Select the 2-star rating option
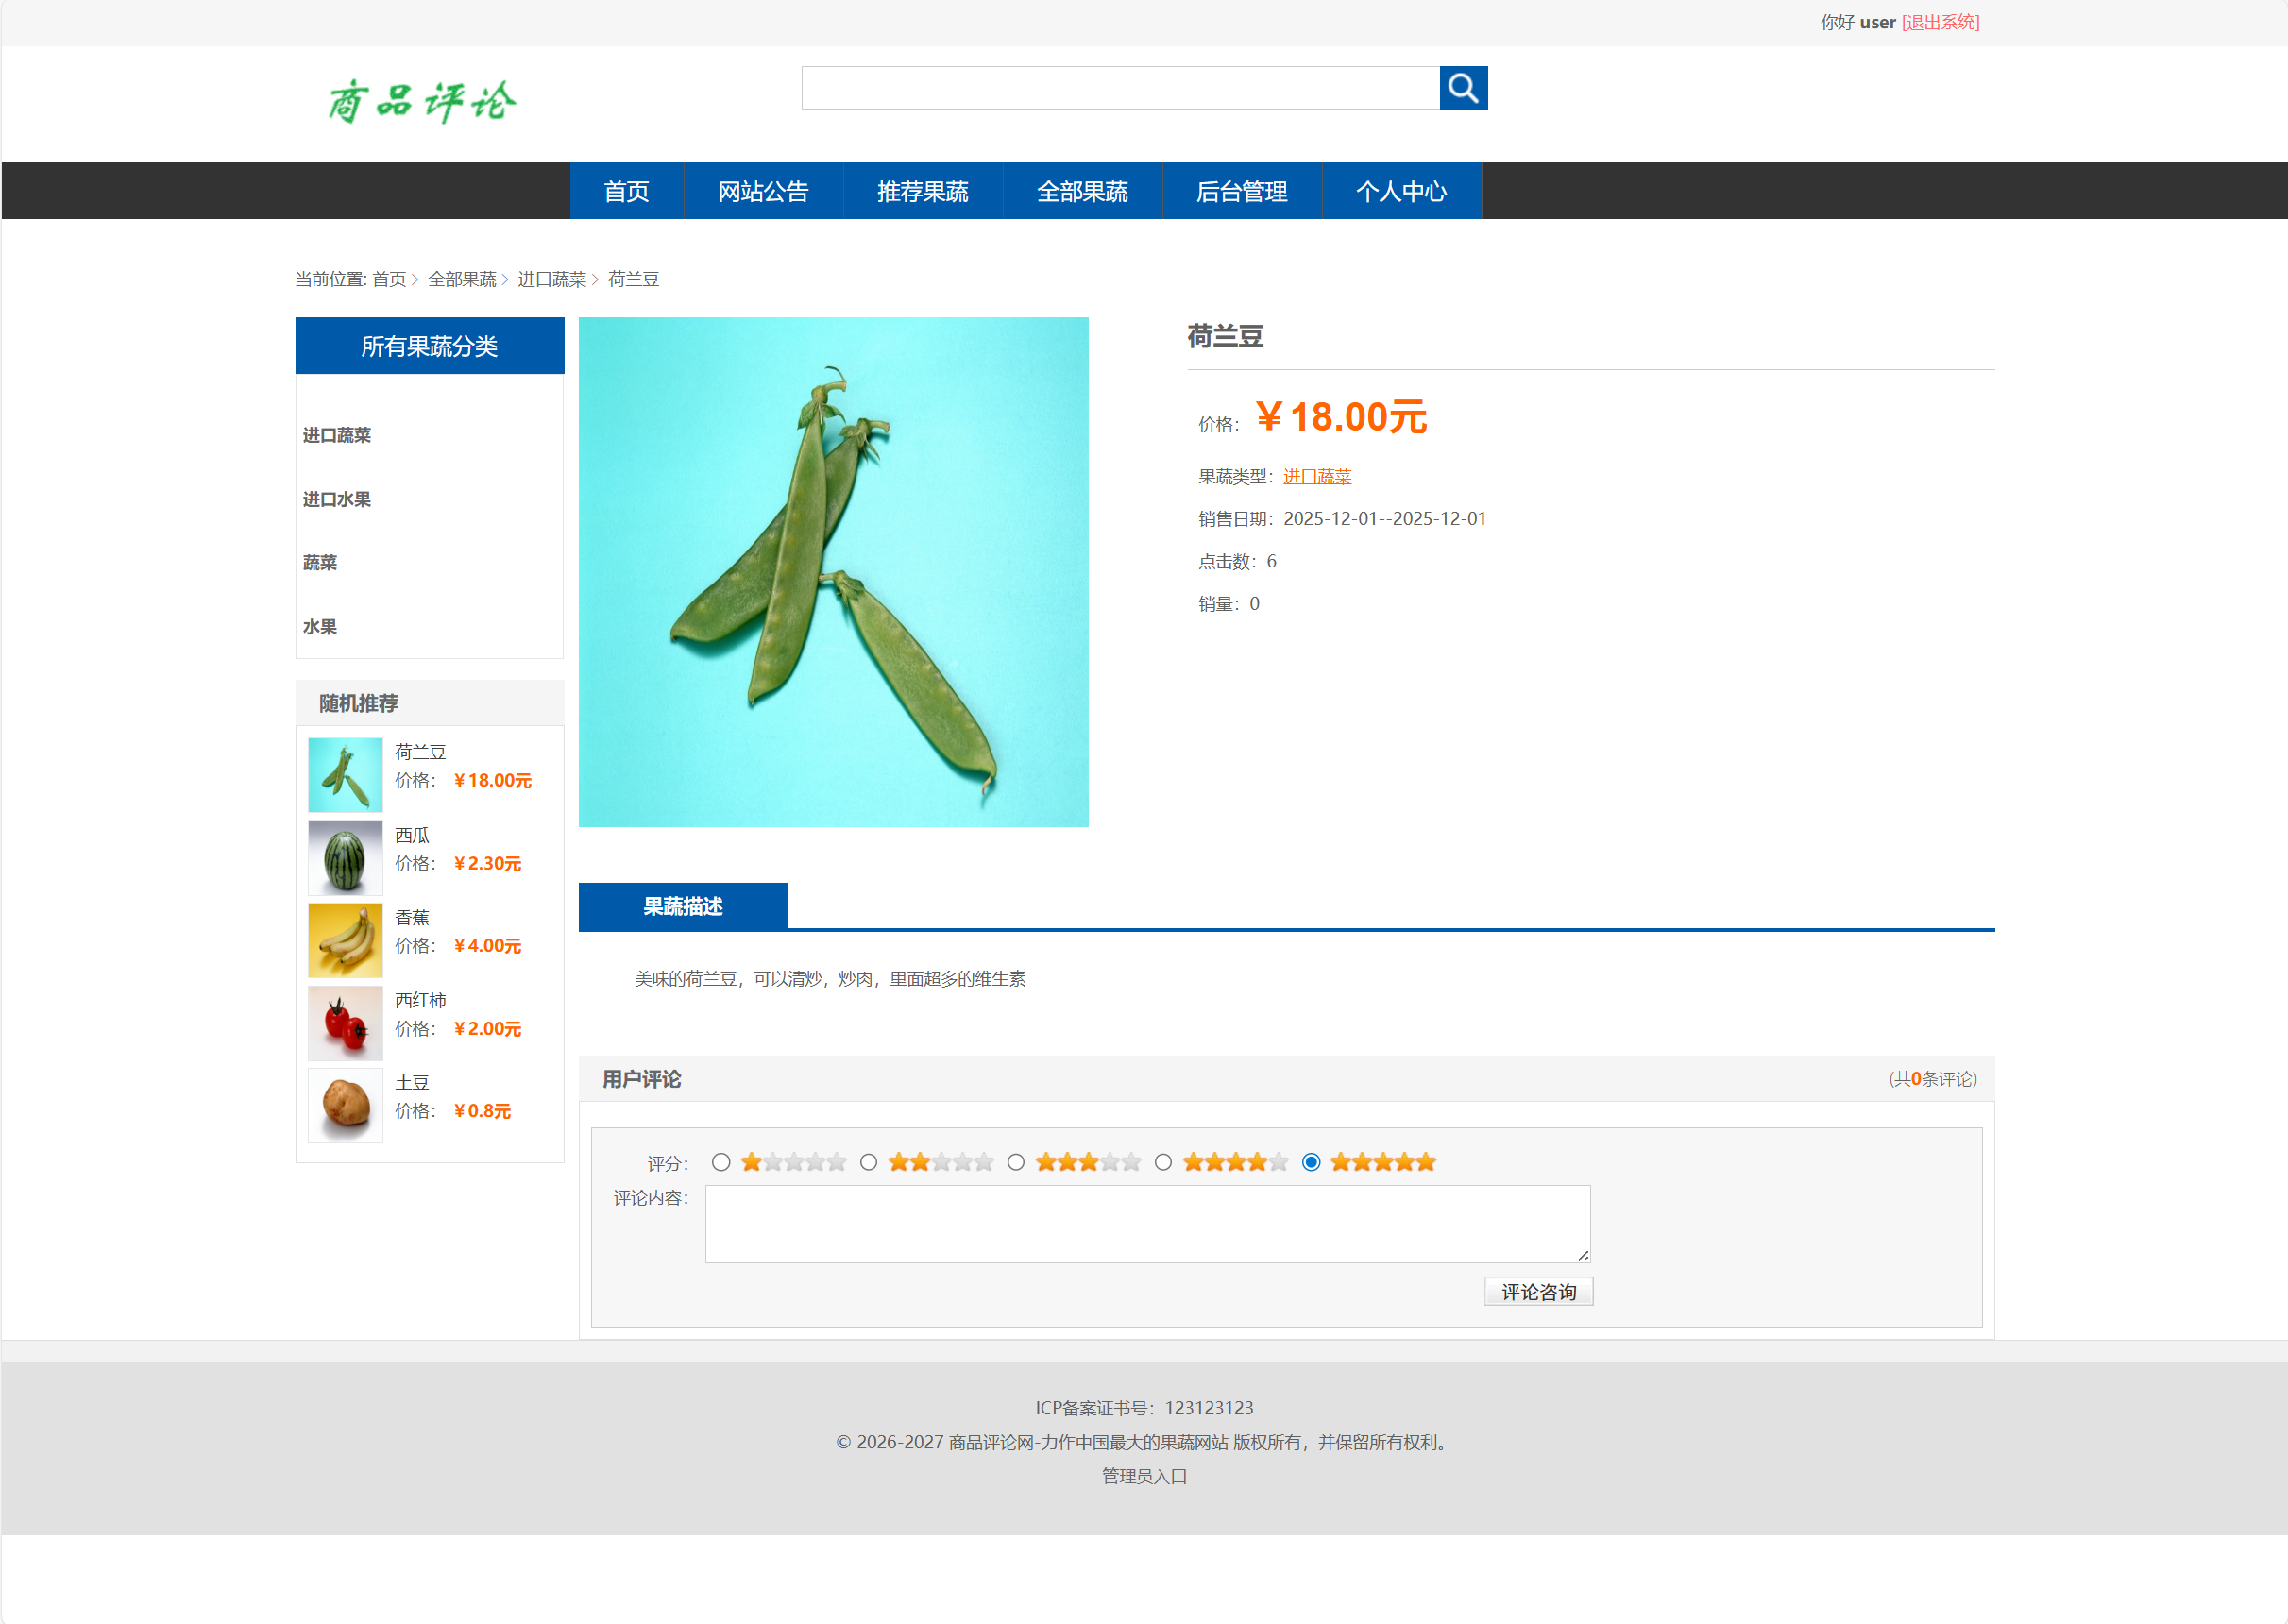2288x1624 pixels. [x=868, y=1162]
